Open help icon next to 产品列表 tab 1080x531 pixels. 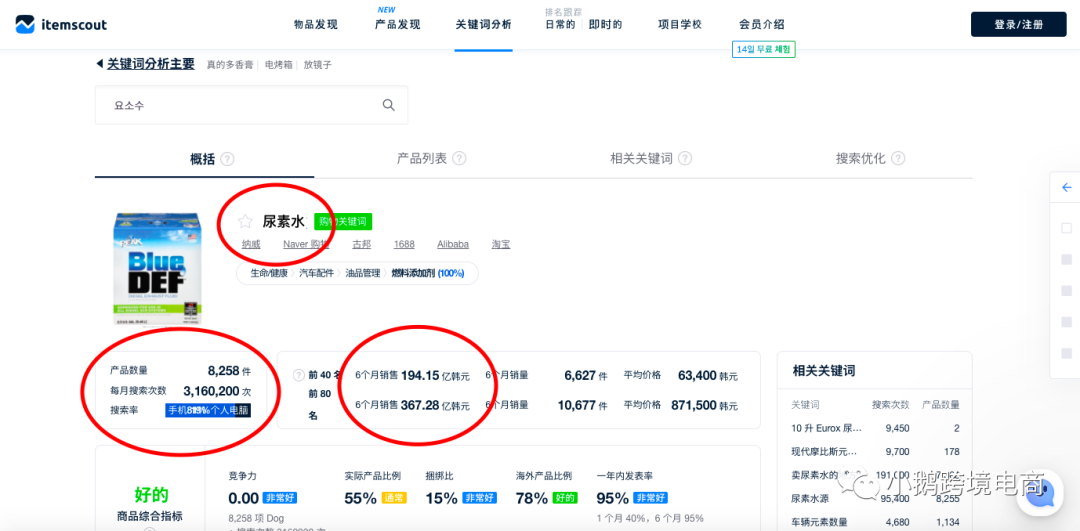pyautogui.click(x=459, y=158)
